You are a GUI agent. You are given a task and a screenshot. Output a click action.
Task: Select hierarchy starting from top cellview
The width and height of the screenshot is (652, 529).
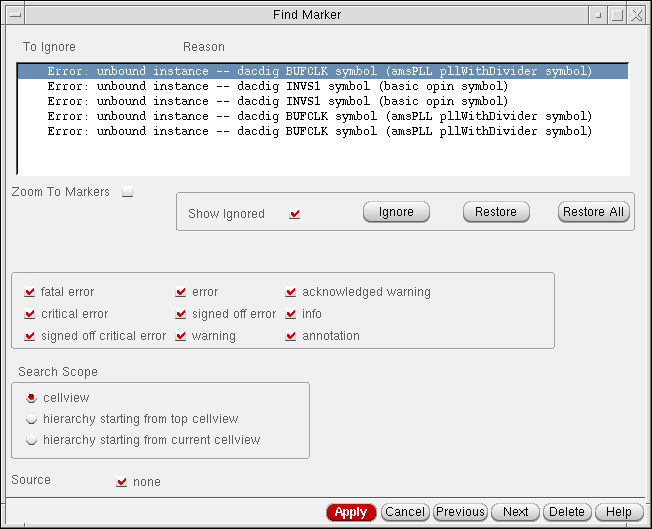pyautogui.click(x=32, y=419)
